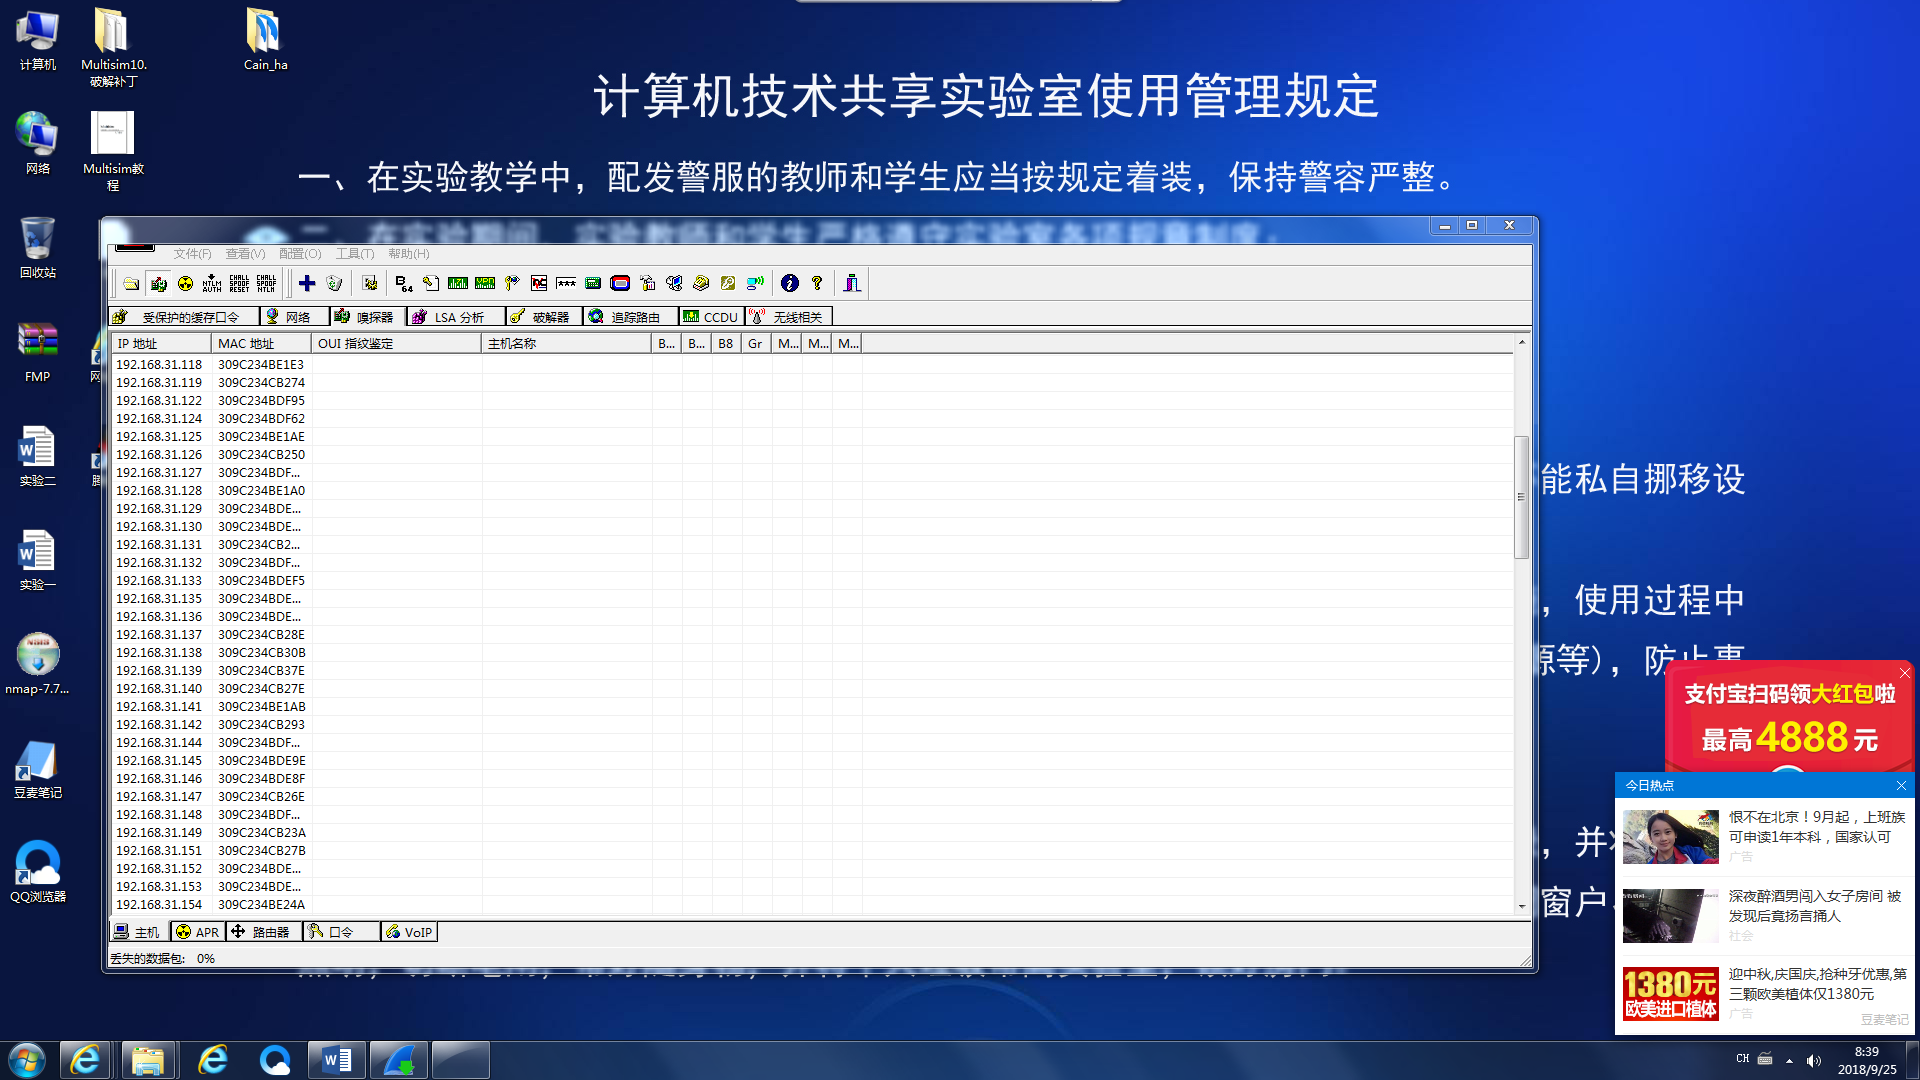
Task: Click the yellow question mark Help icon
Action: pyautogui.click(x=817, y=284)
